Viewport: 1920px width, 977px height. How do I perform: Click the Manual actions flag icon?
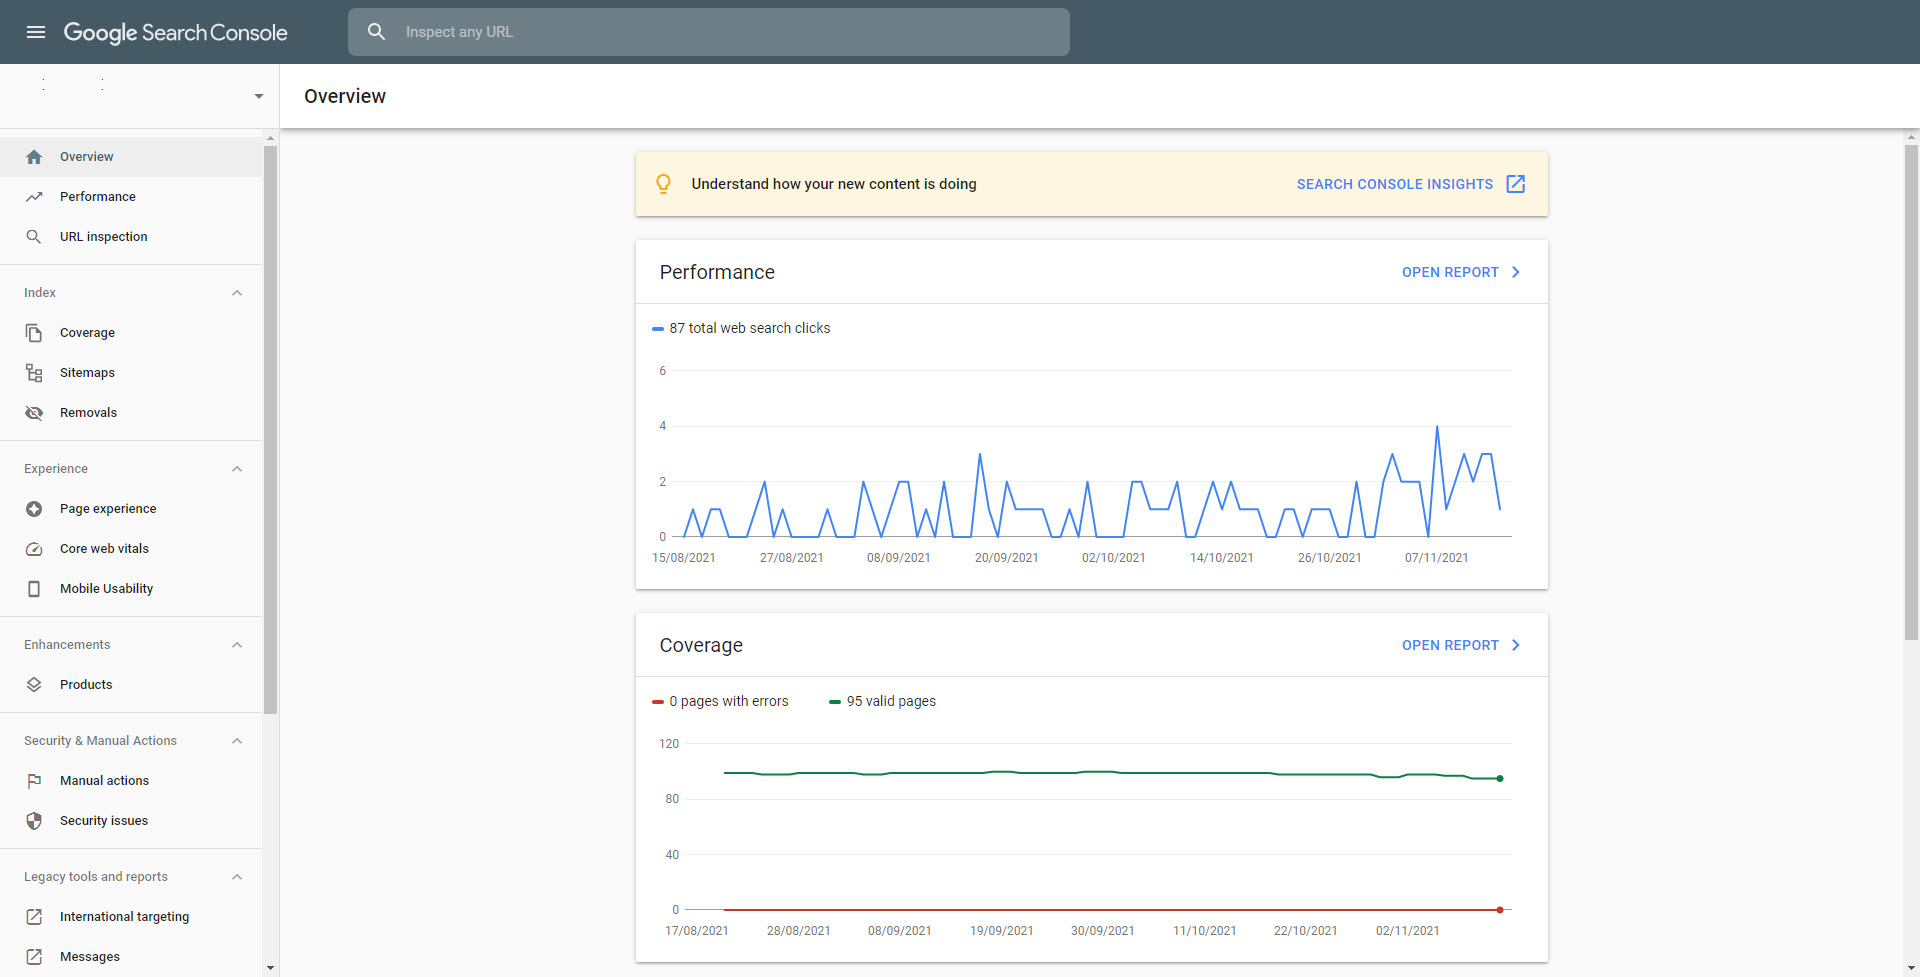point(34,781)
